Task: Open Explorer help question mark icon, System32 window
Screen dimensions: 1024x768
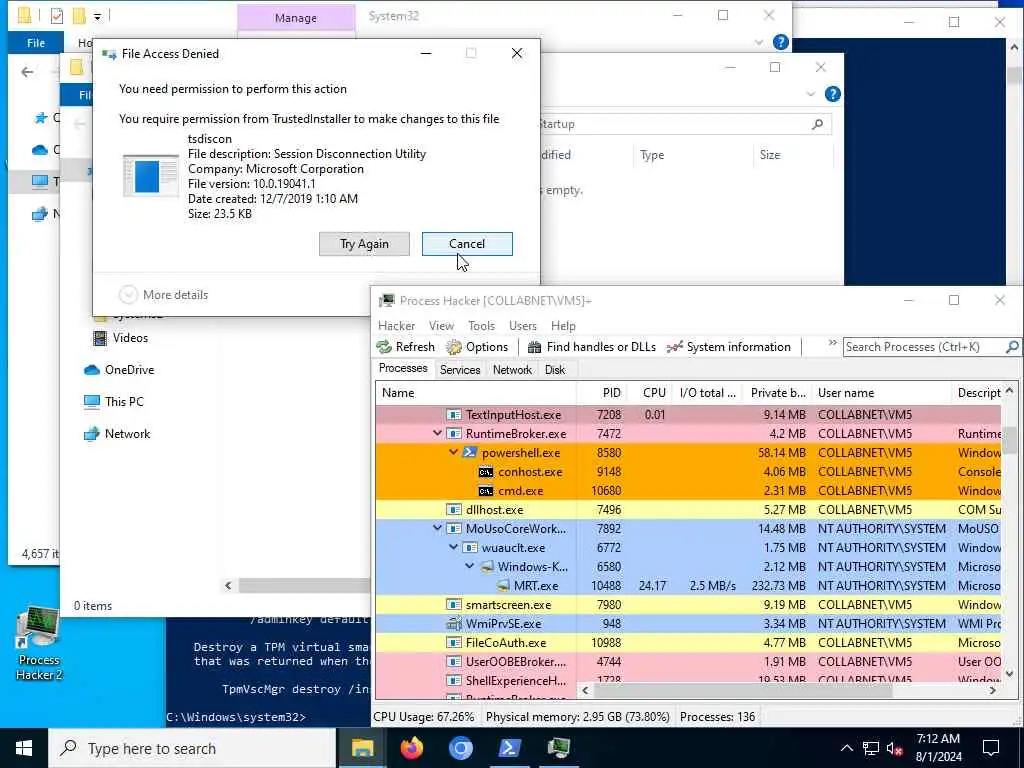Action: coord(780,42)
